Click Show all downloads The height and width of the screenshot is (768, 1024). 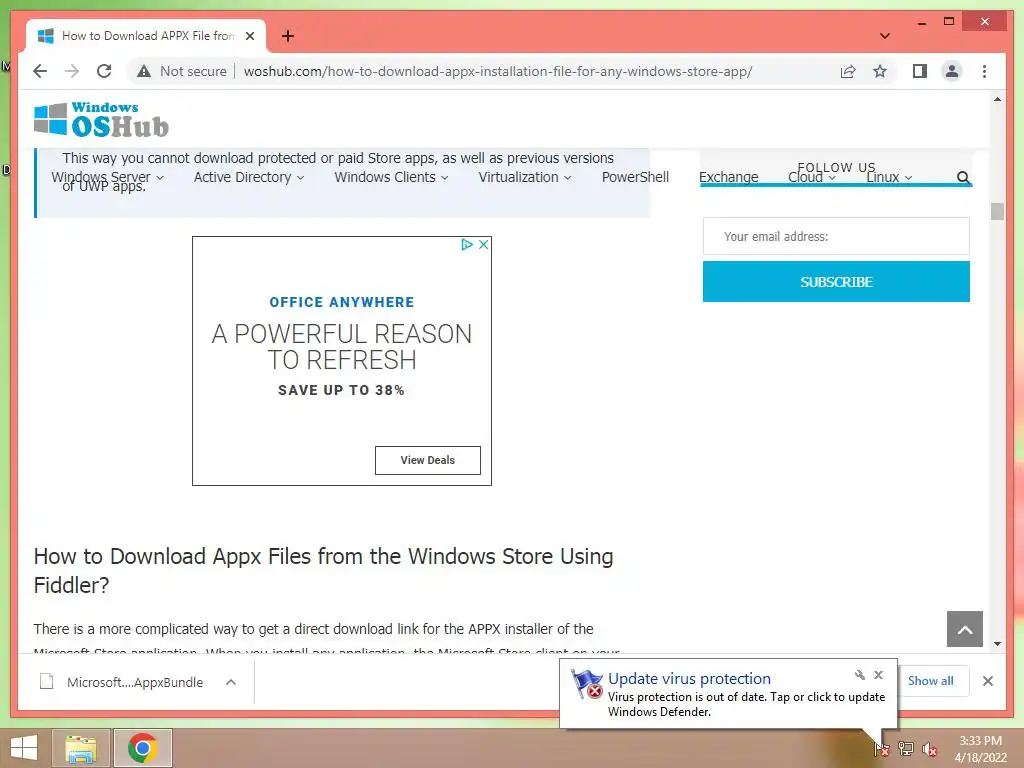click(x=931, y=680)
